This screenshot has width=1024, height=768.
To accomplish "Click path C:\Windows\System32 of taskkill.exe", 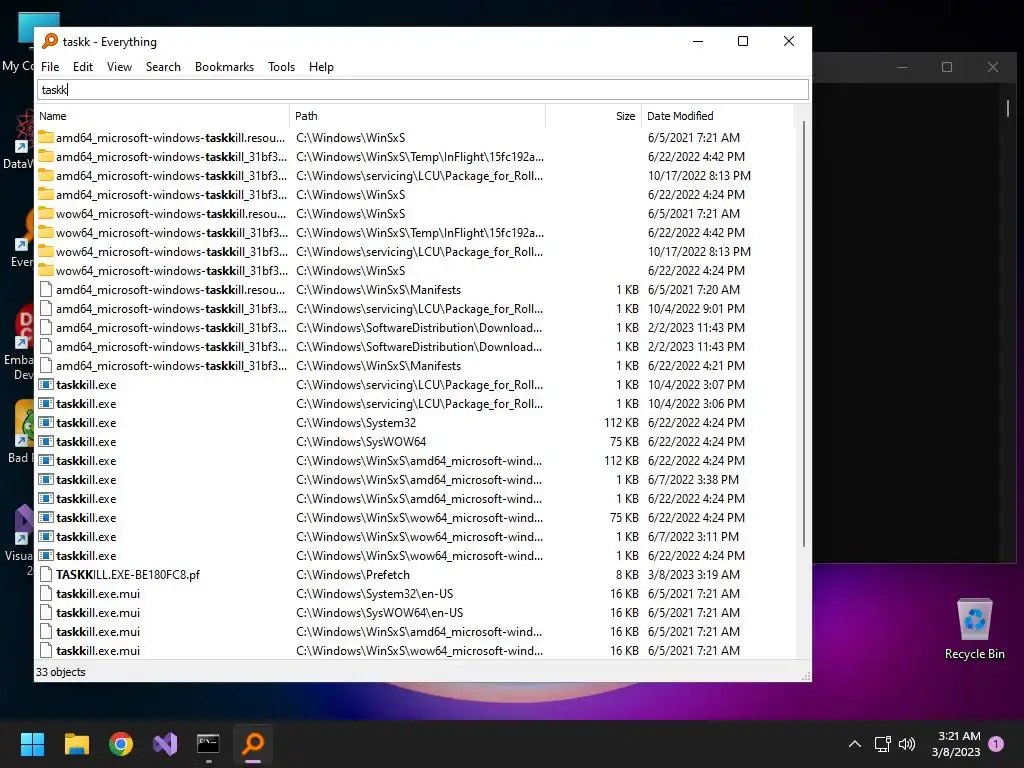I will pos(356,423).
